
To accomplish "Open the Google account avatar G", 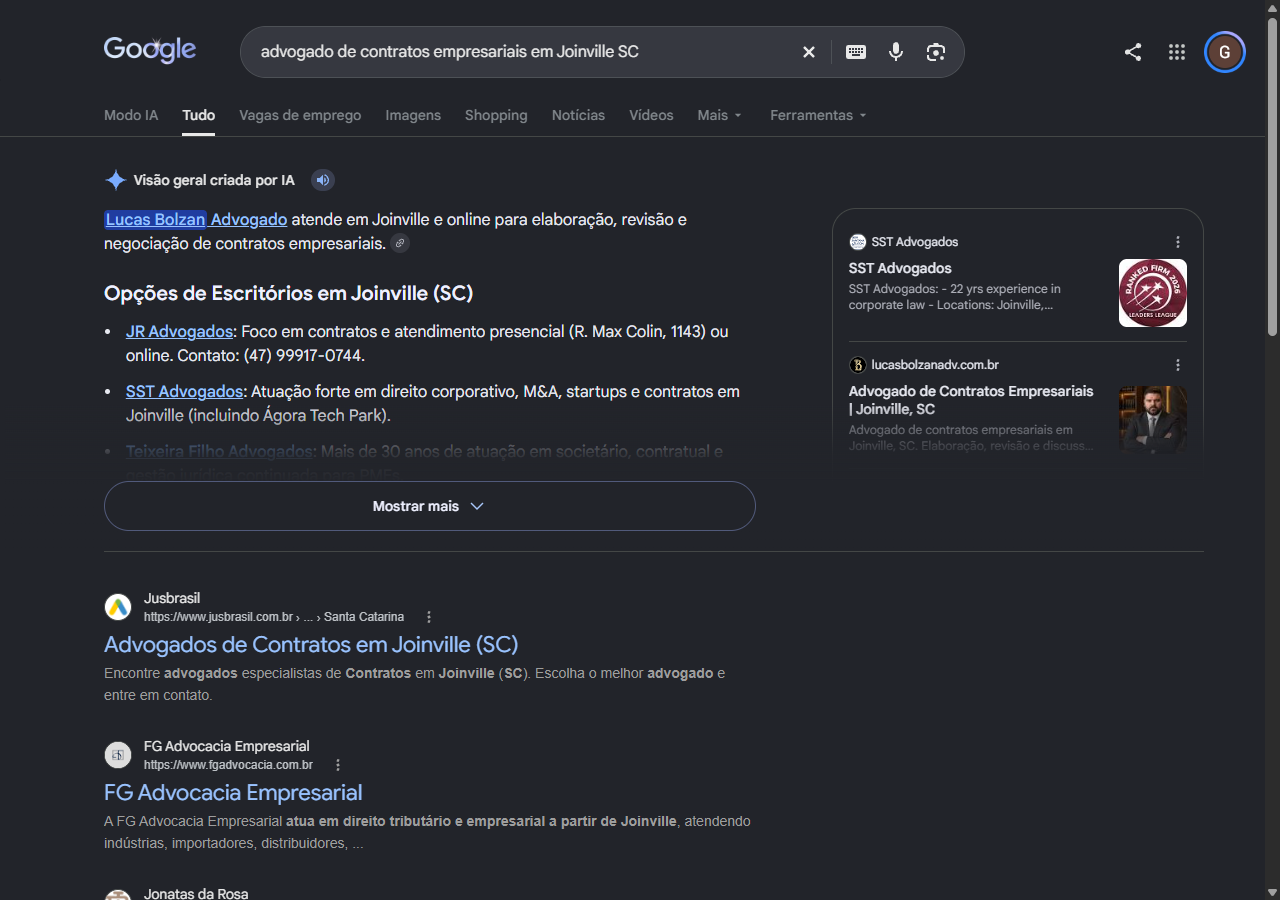I will (x=1225, y=52).
